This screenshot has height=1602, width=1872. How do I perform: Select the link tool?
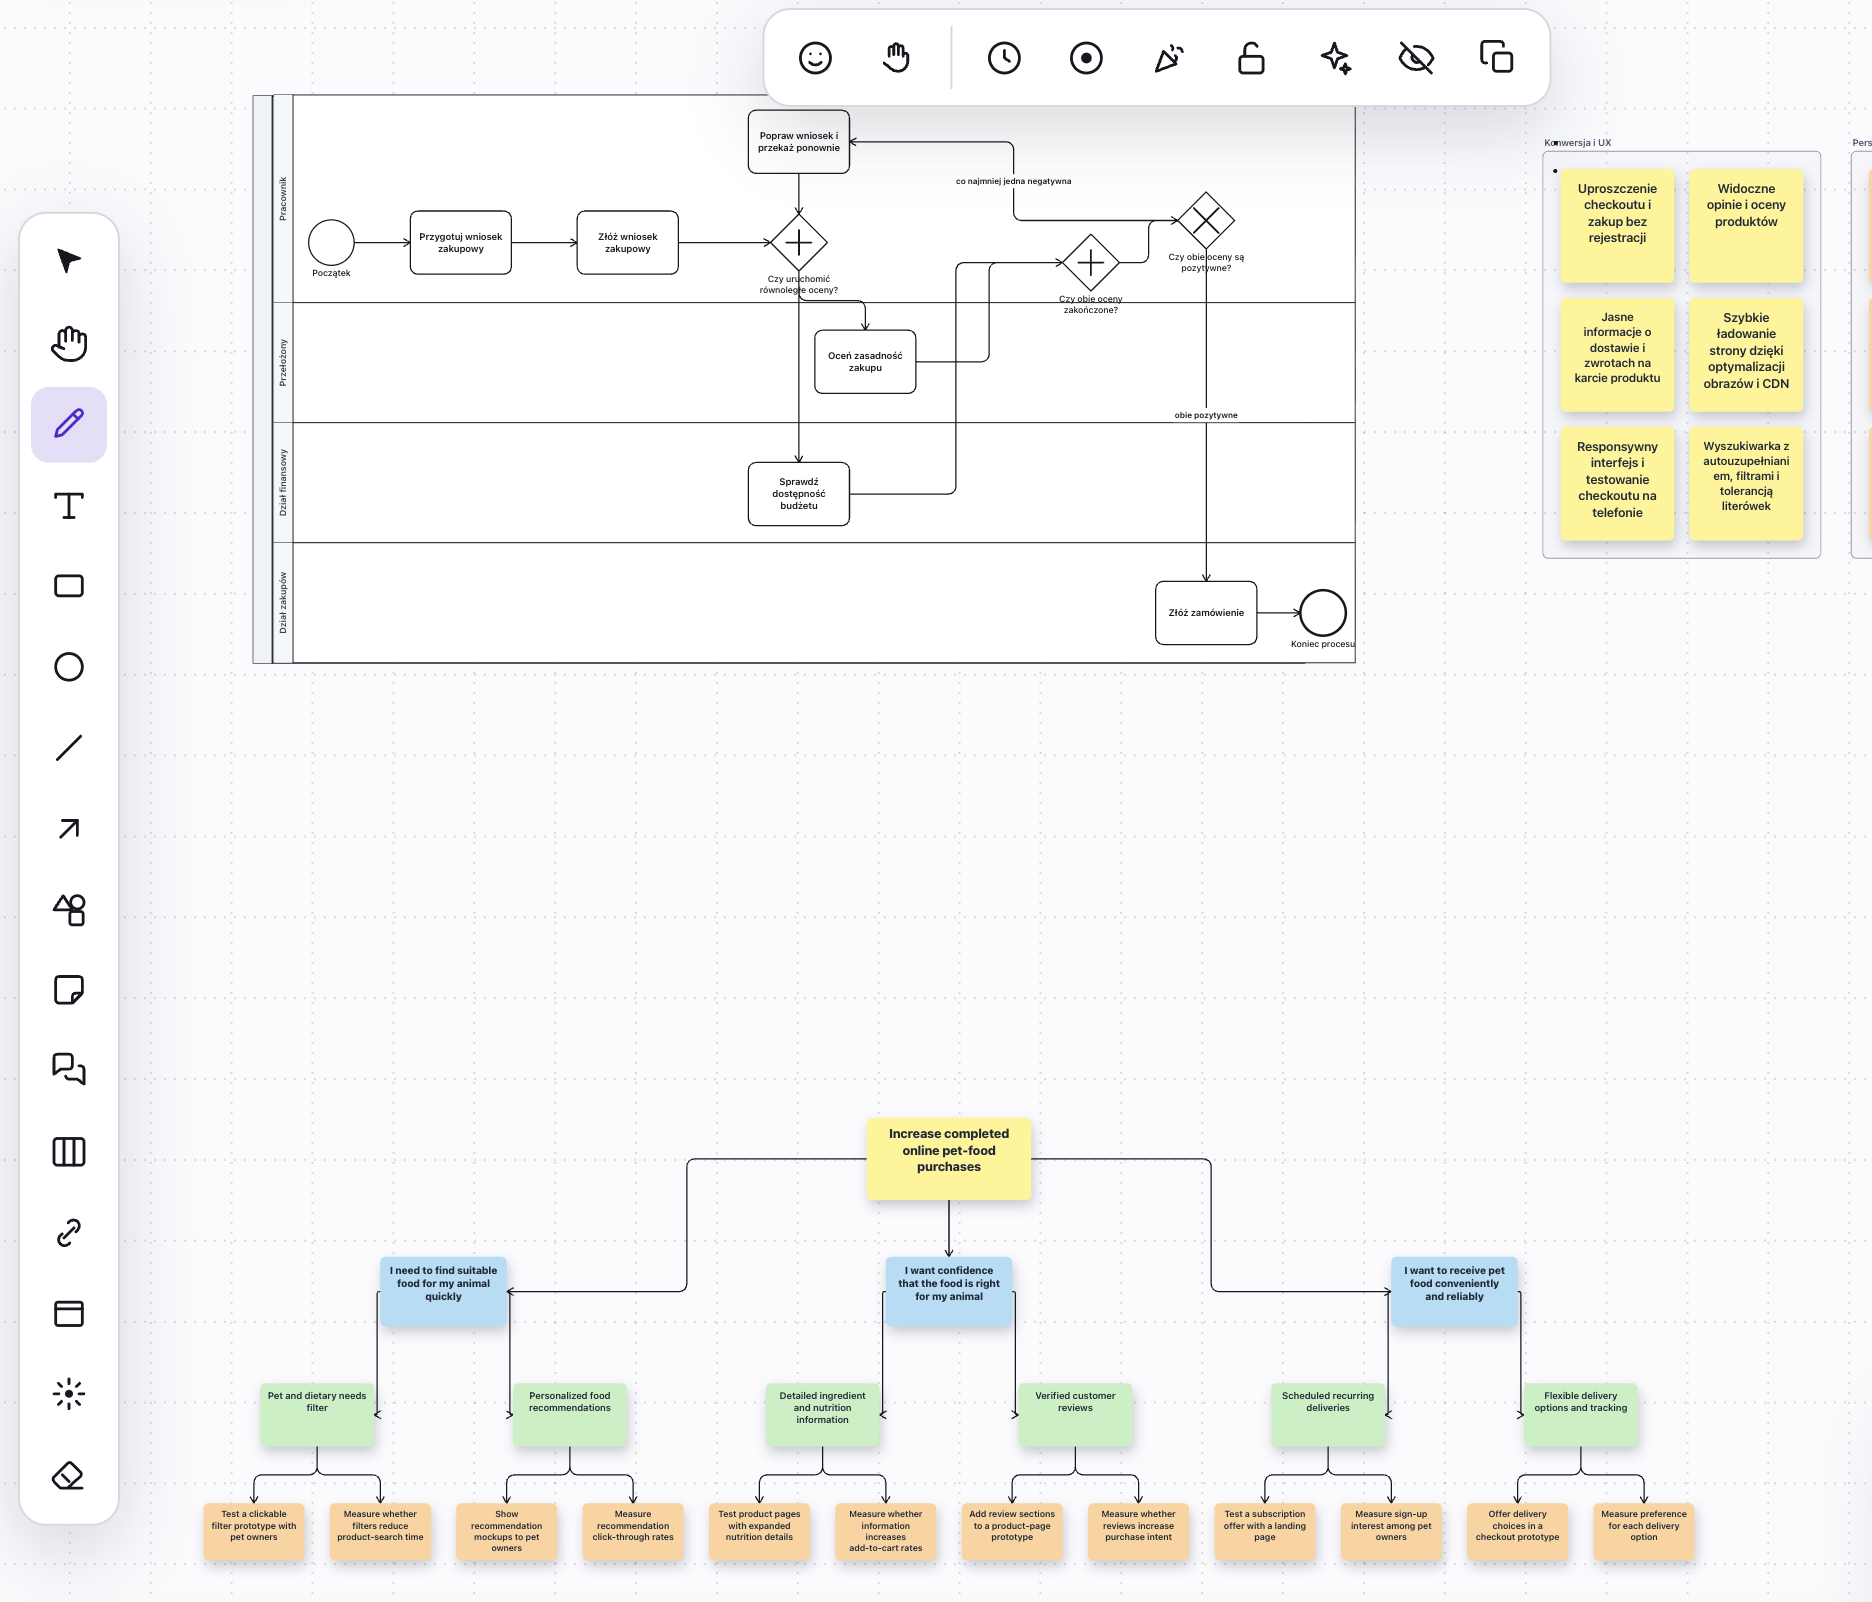coord(68,1233)
